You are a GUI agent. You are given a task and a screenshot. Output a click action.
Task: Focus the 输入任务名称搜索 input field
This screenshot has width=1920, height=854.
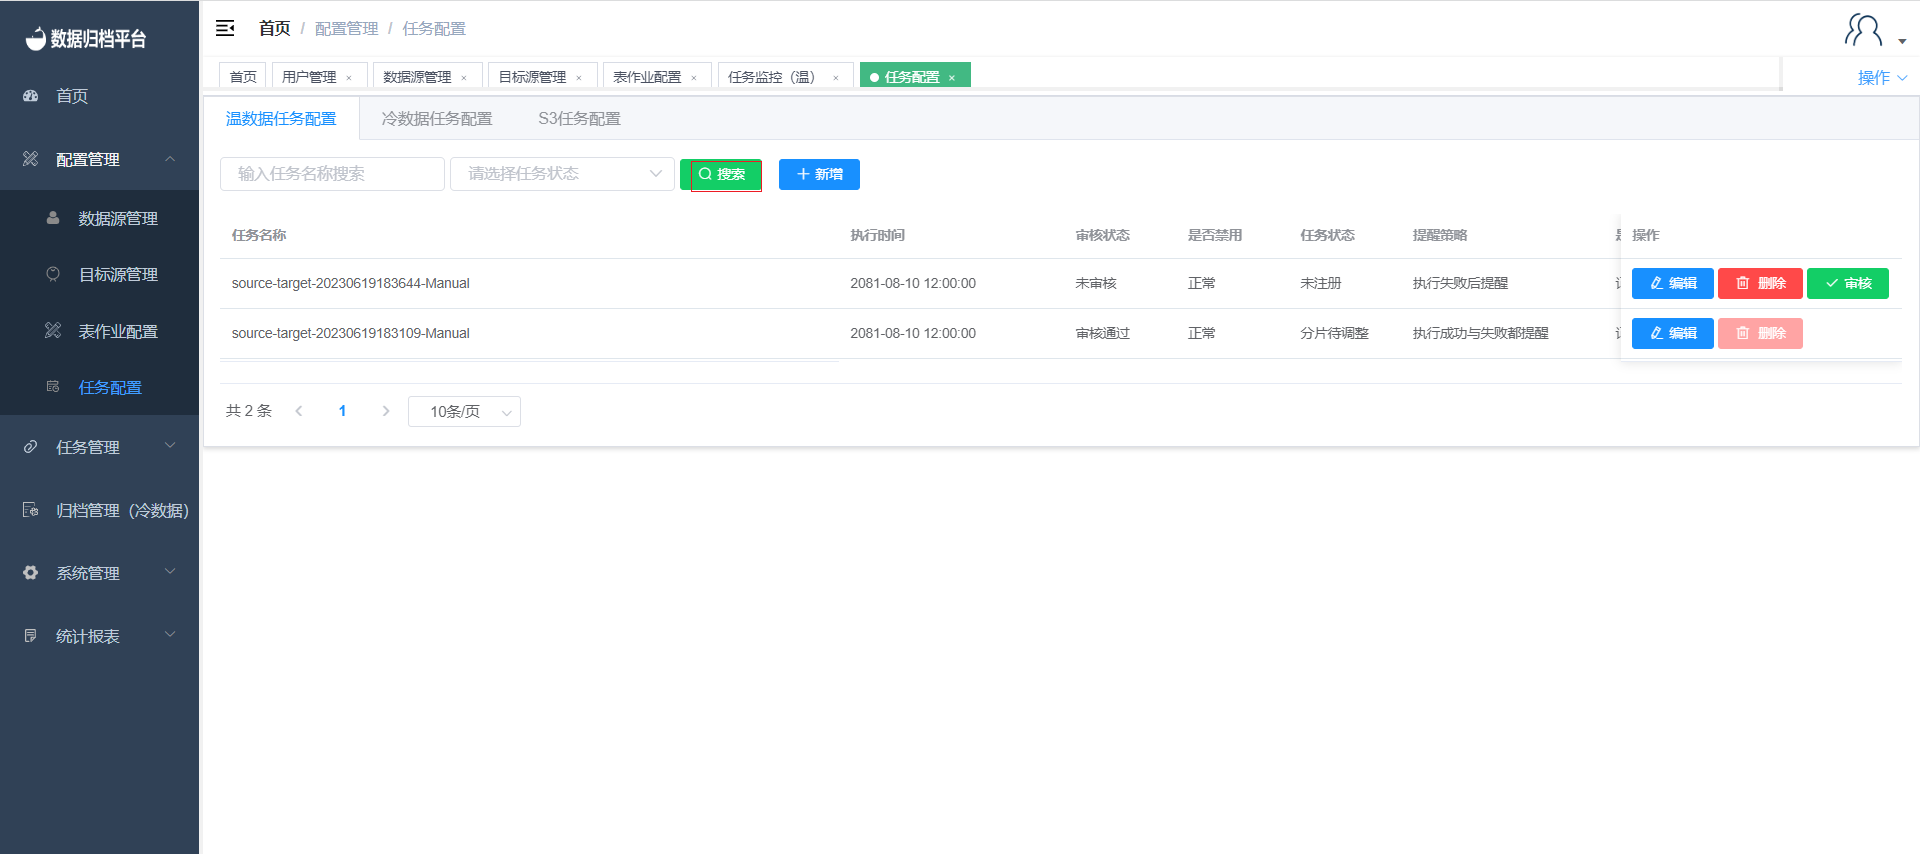332,174
